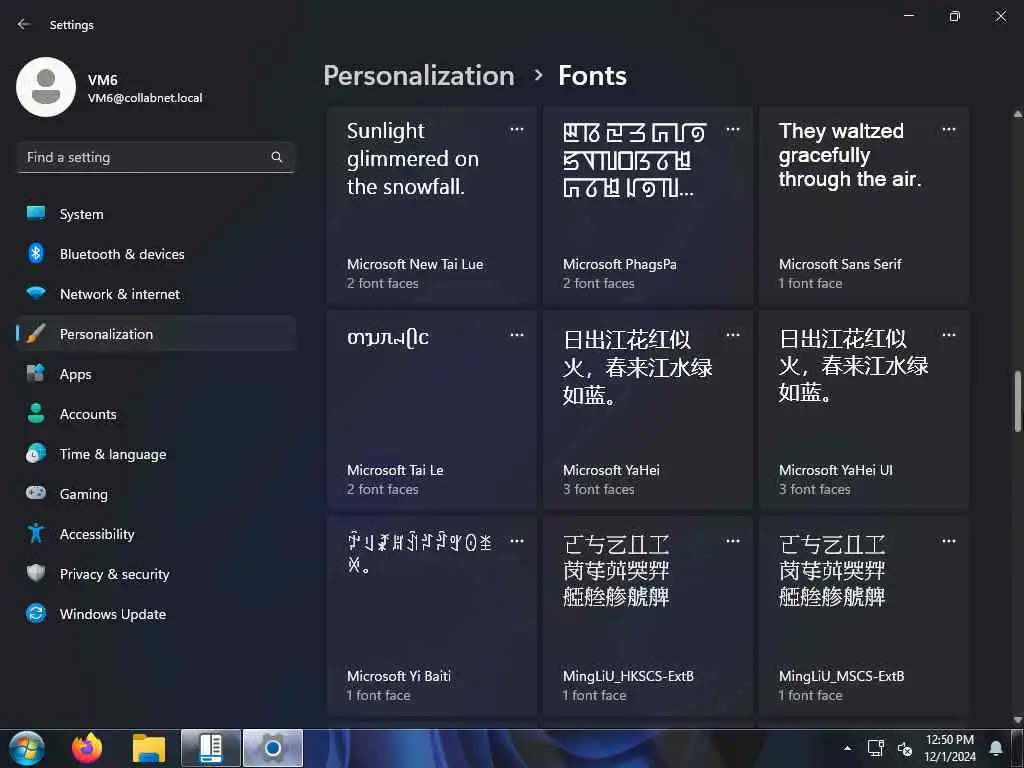Image resolution: width=1024 pixels, height=768 pixels.
Task: Open more options for Microsoft YaHei UI
Action: tap(949, 335)
